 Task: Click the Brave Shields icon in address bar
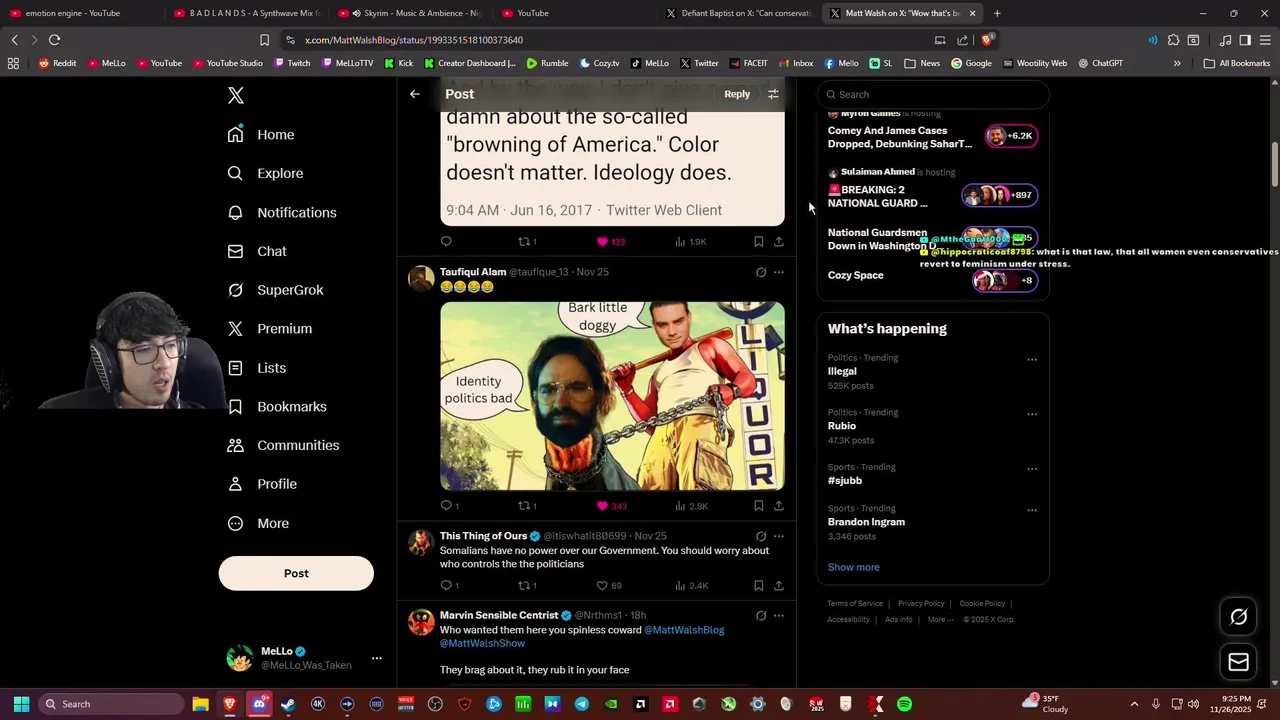click(x=987, y=40)
